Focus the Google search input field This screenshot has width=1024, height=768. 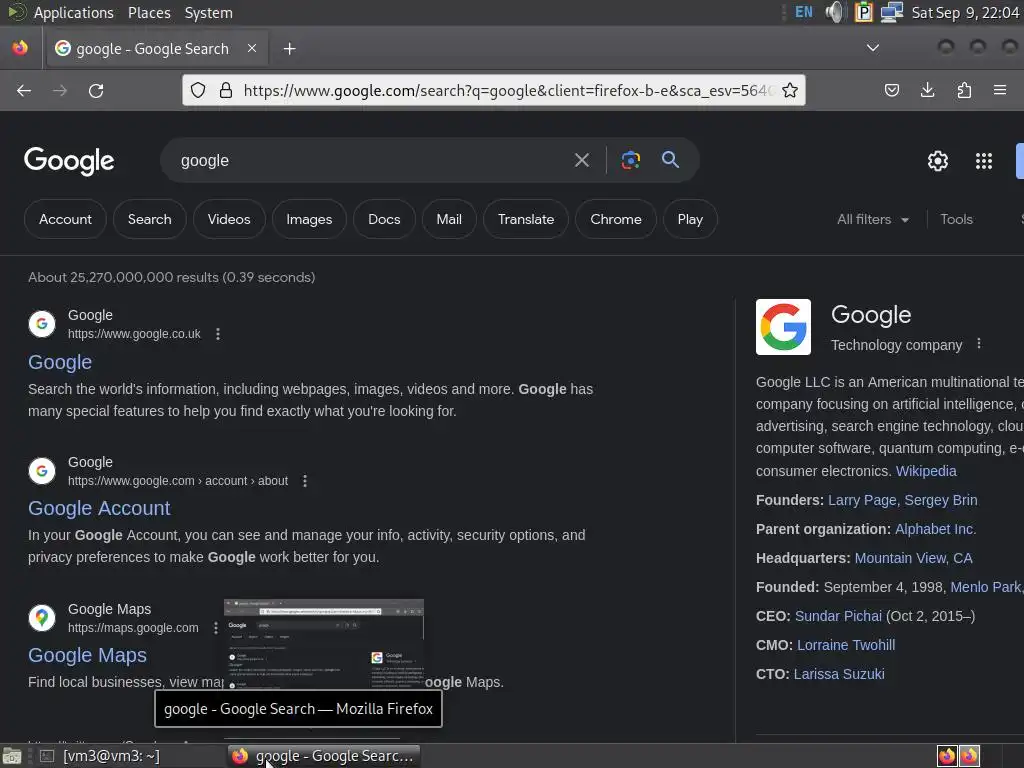[372, 161]
